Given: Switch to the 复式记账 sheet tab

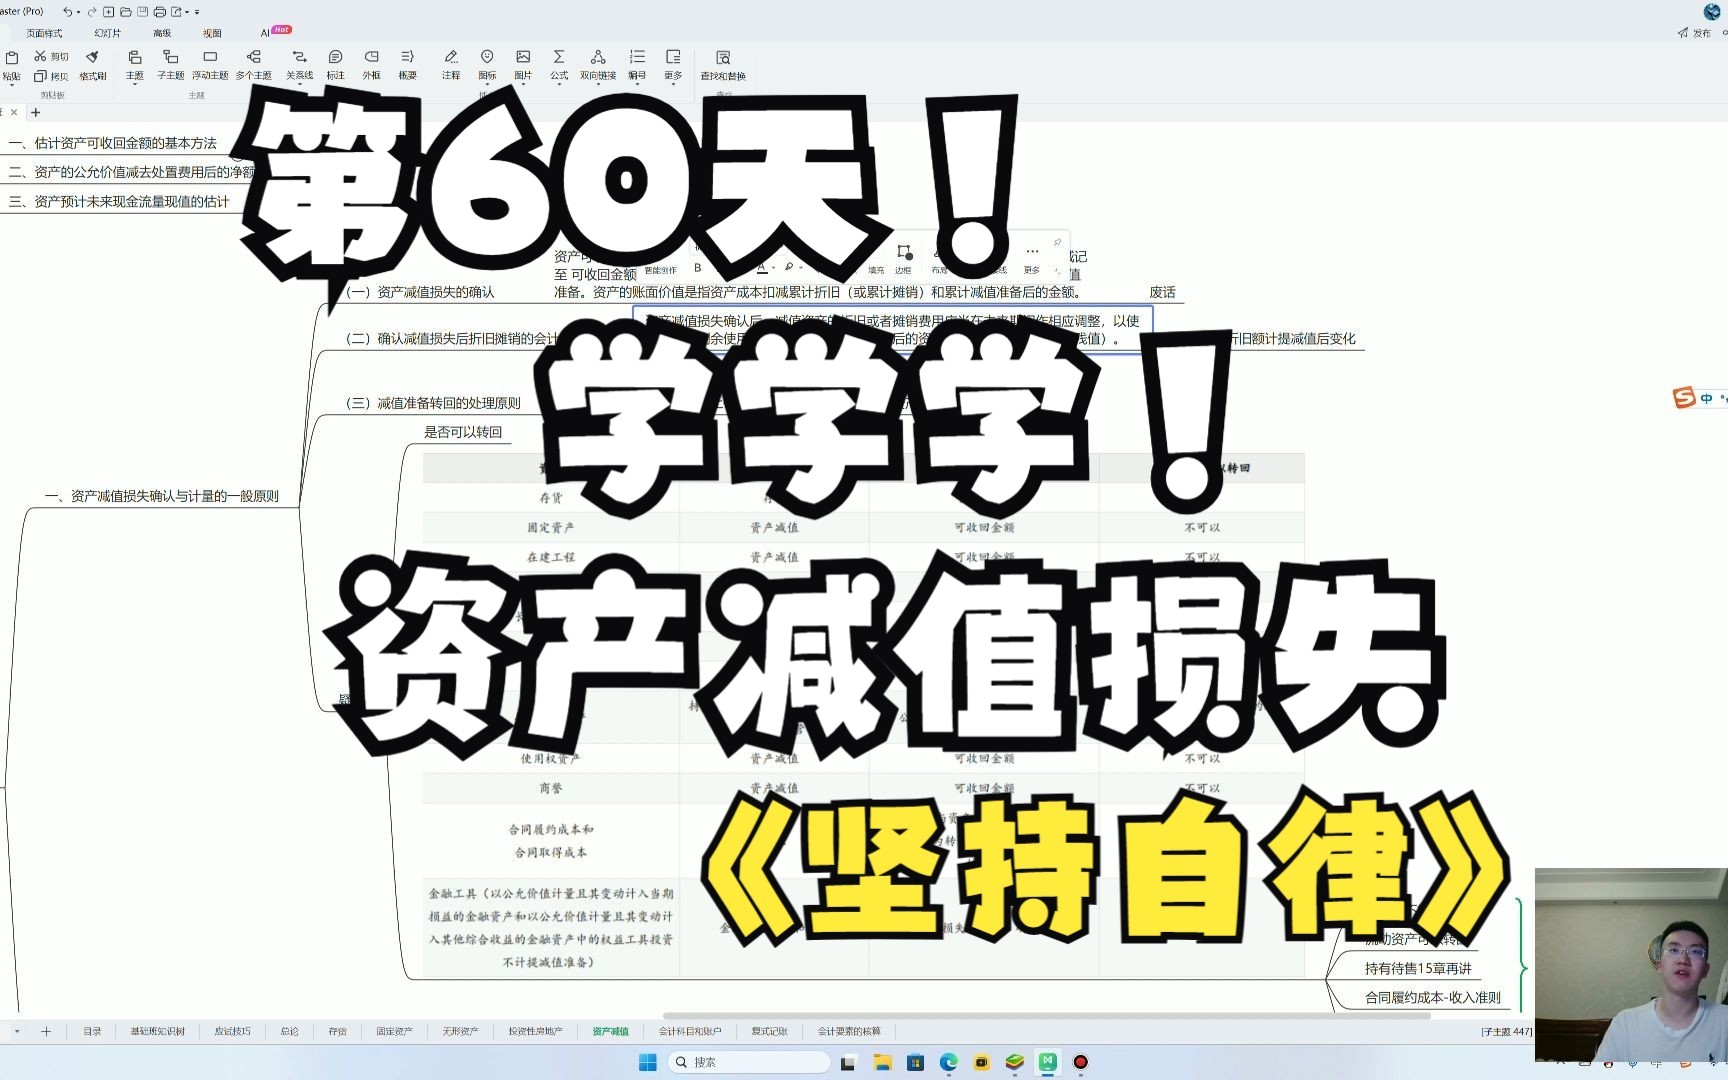Looking at the screenshot, I should point(769,1031).
